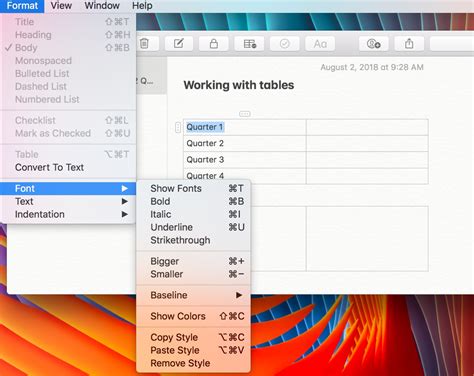Viewport: 474px width, 376px height.
Task: Click the Working with tables title
Action: pyautogui.click(x=239, y=85)
